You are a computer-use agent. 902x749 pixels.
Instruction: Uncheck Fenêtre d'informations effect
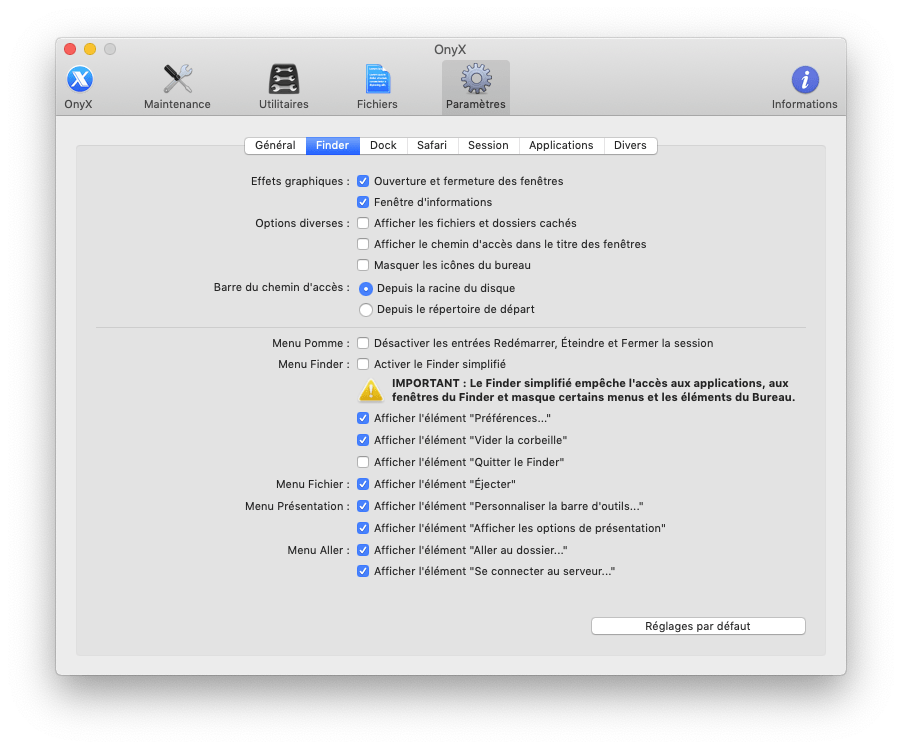click(363, 202)
